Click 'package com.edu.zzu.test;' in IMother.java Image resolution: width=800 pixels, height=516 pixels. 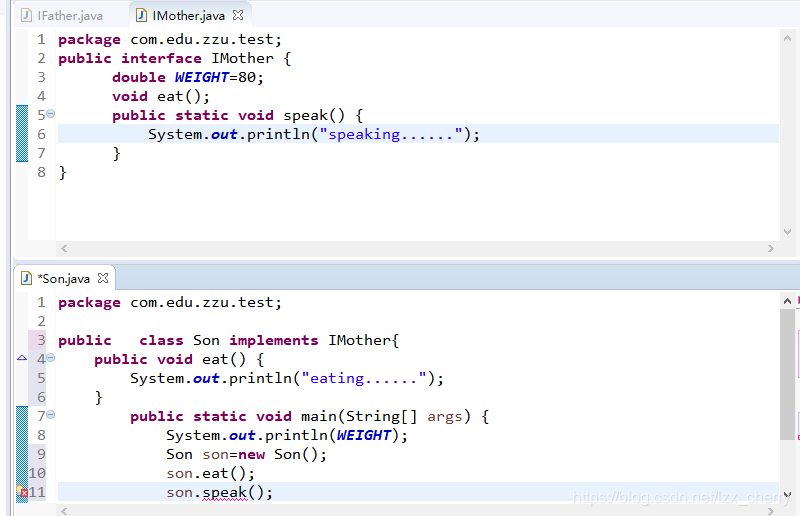pyautogui.click(x=170, y=40)
